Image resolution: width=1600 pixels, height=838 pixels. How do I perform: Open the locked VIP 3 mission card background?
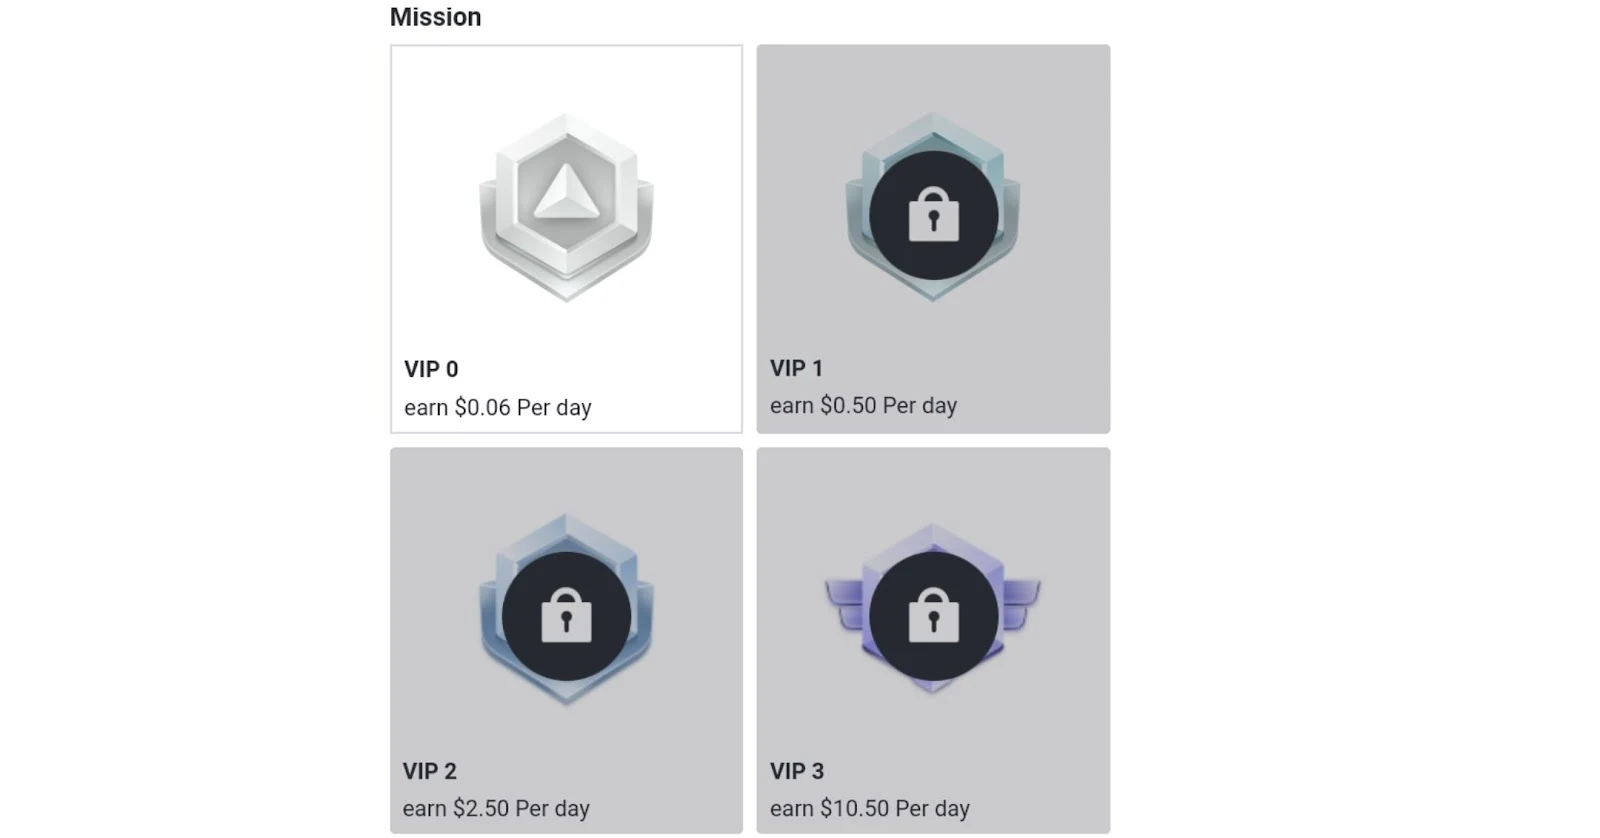[x=933, y=640]
